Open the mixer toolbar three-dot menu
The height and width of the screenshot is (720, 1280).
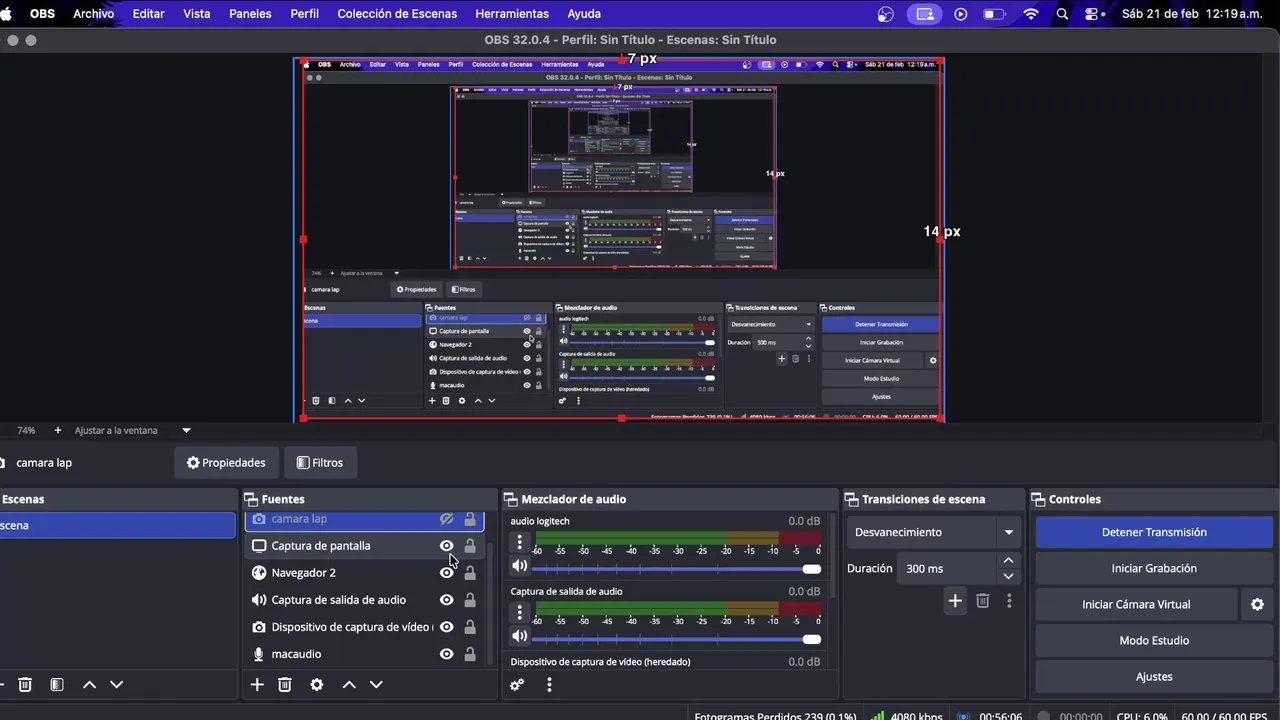pyautogui.click(x=549, y=684)
